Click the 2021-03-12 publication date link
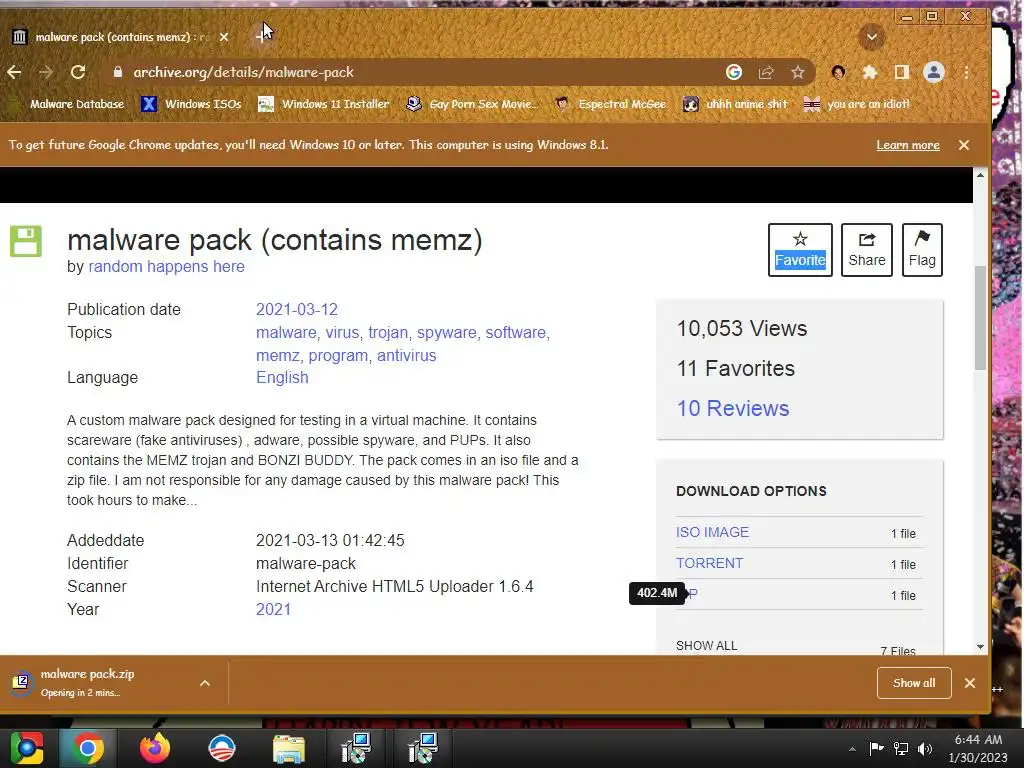1024x768 pixels. (296, 310)
